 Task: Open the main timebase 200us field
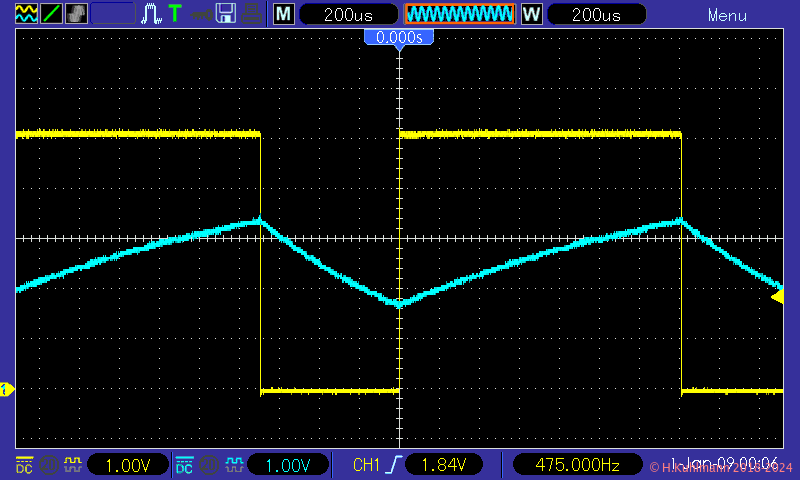pyautogui.click(x=345, y=15)
